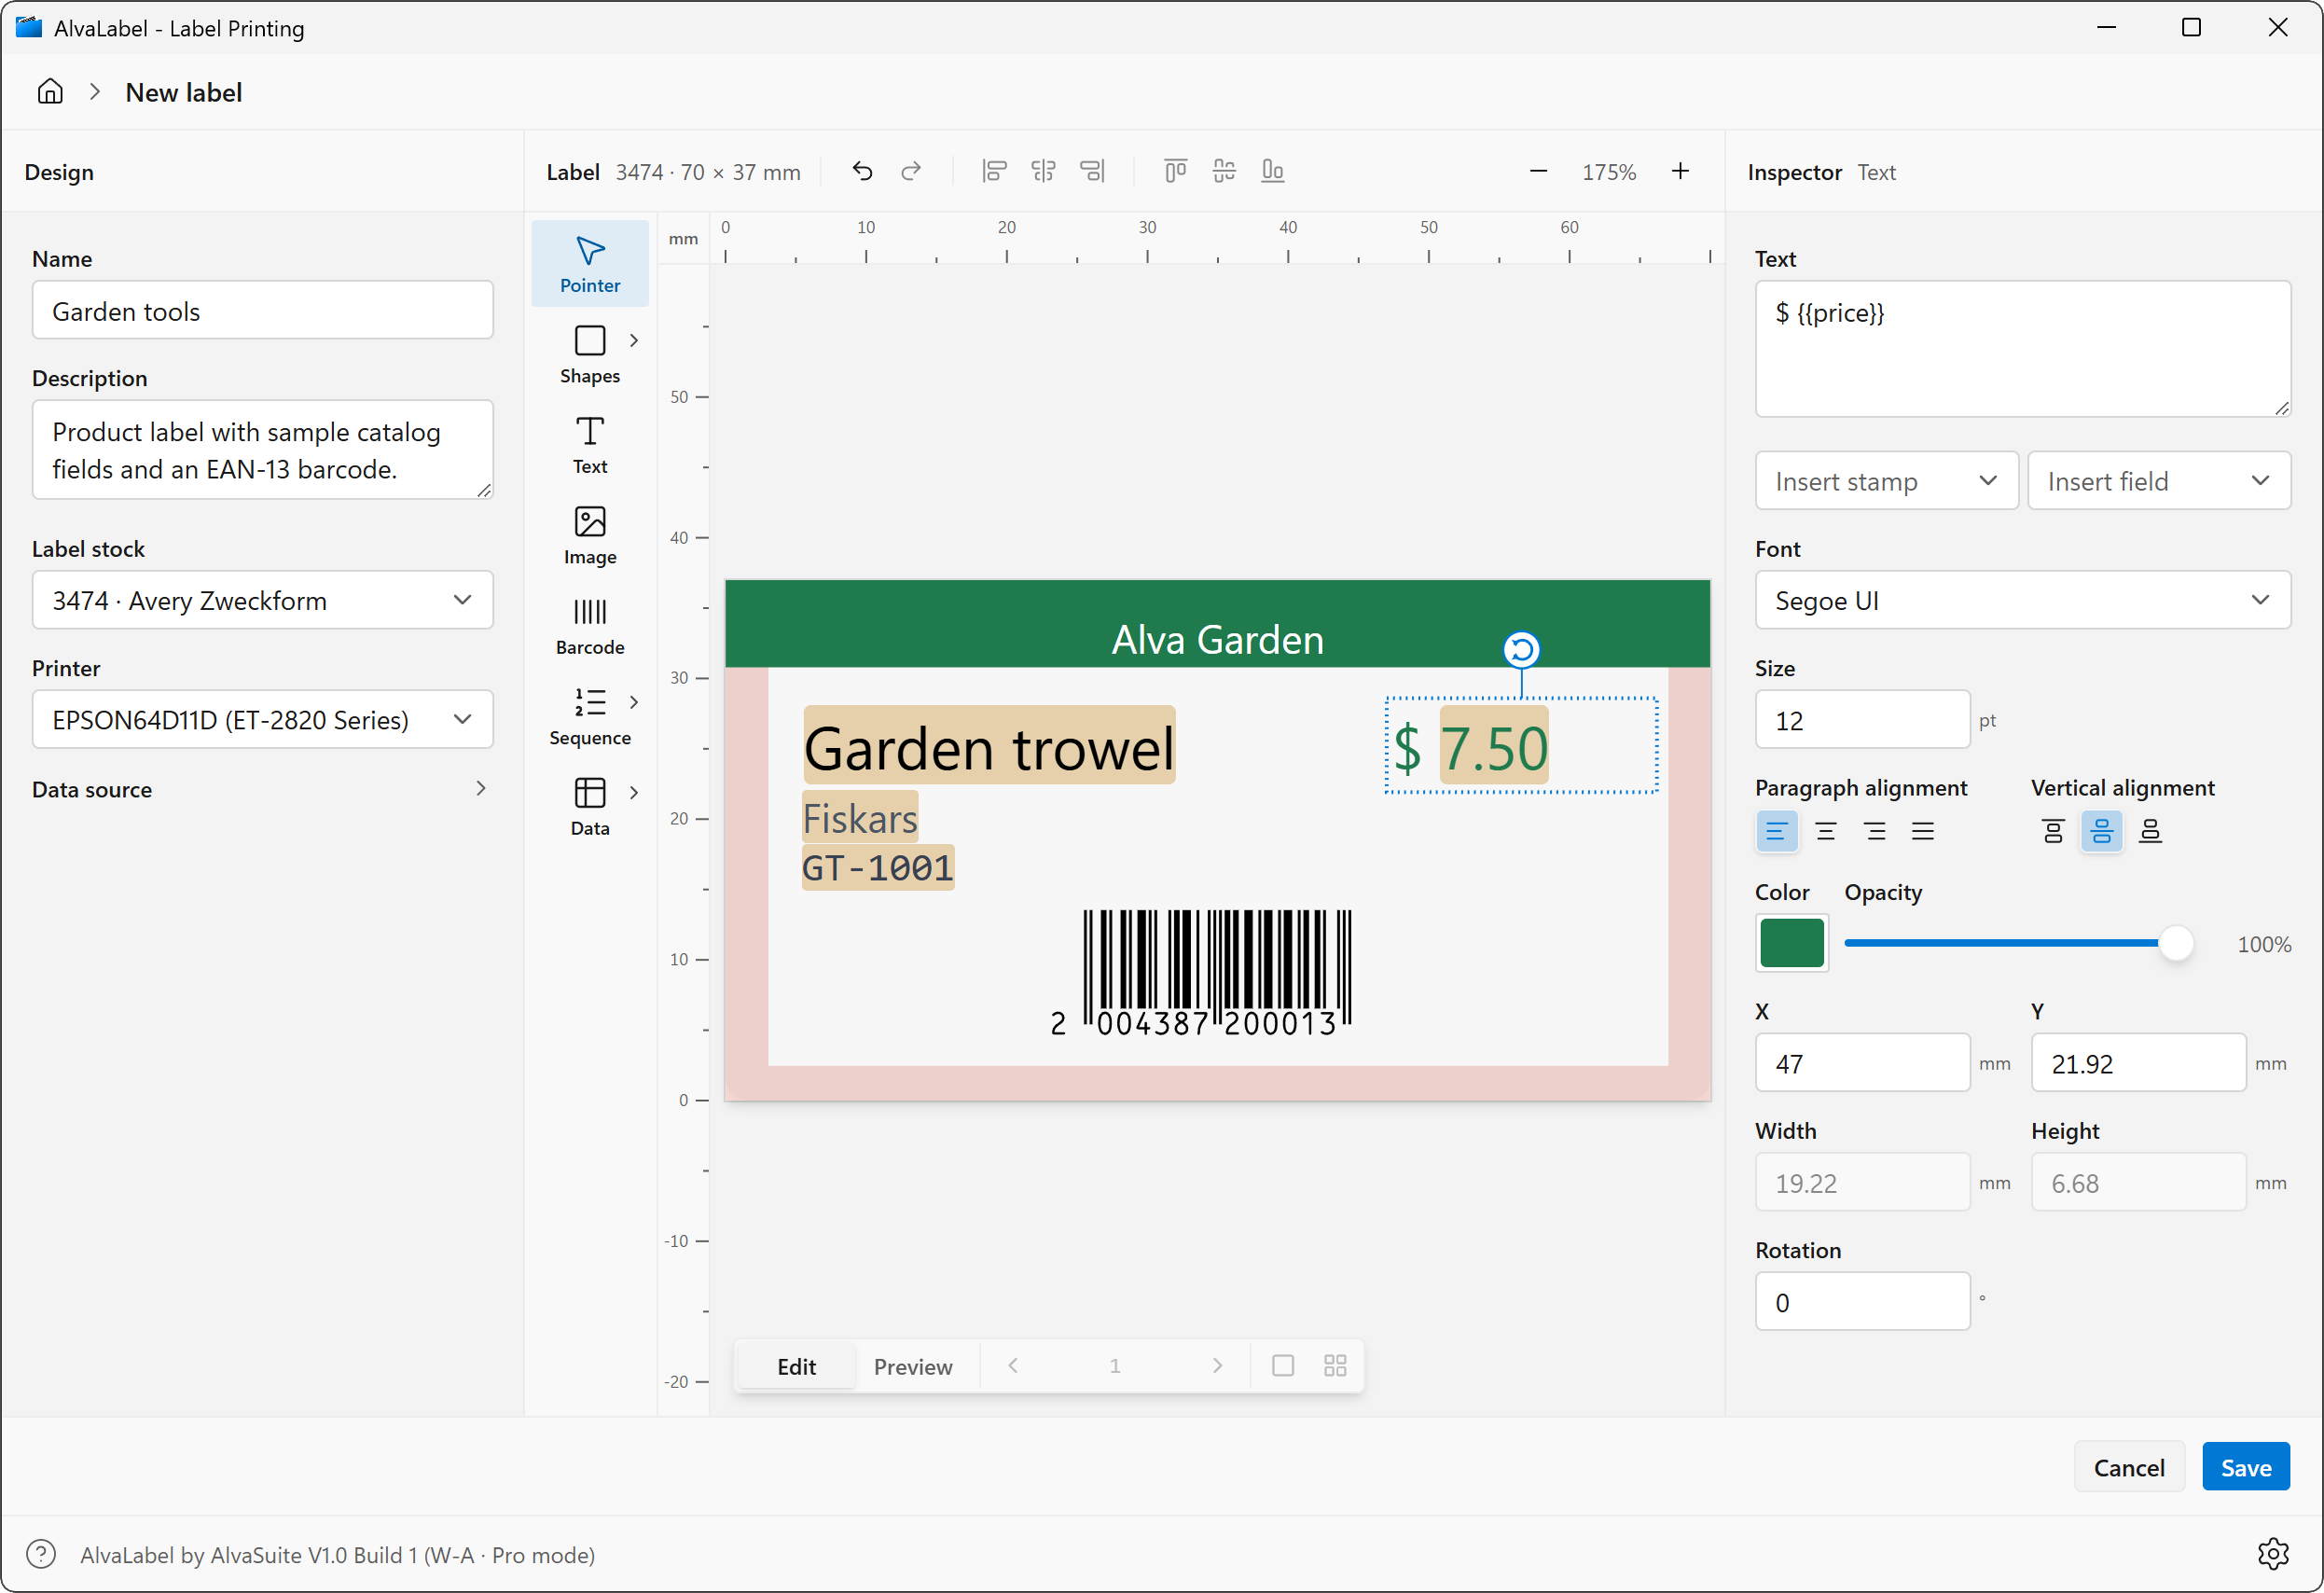Go to next label record
Viewport: 2324px width, 1593px height.
(x=1217, y=1366)
